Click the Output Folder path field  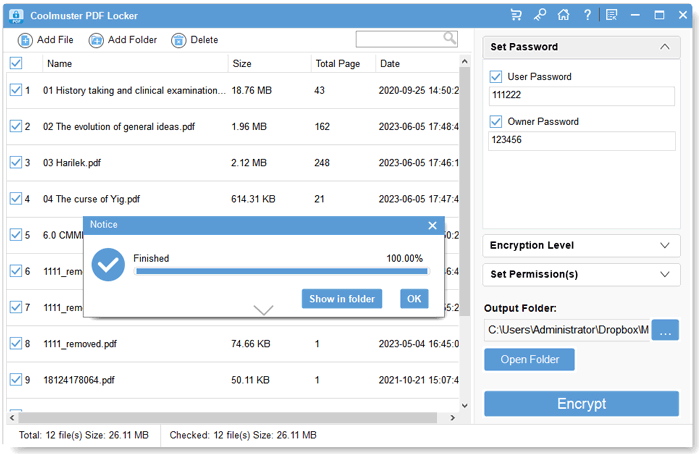tap(567, 330)
